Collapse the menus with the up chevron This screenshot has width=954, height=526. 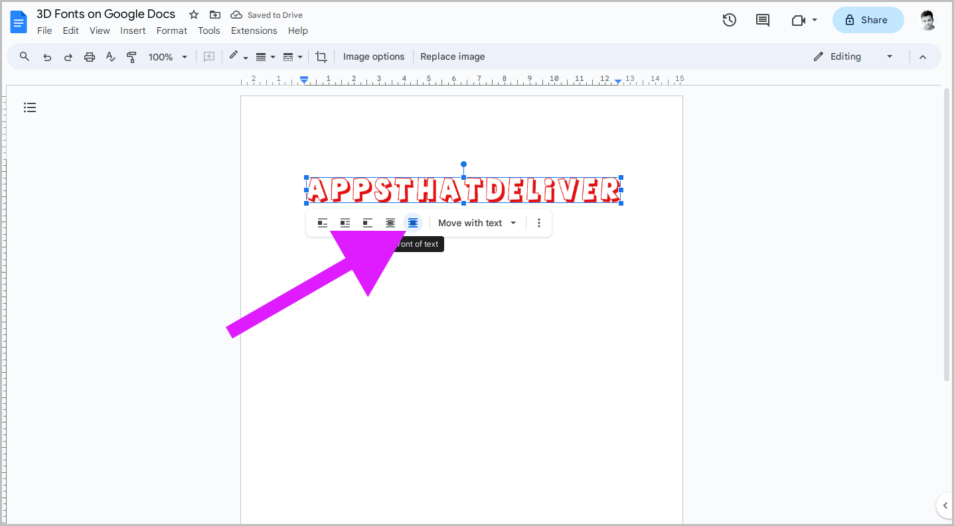coord(922,57)
